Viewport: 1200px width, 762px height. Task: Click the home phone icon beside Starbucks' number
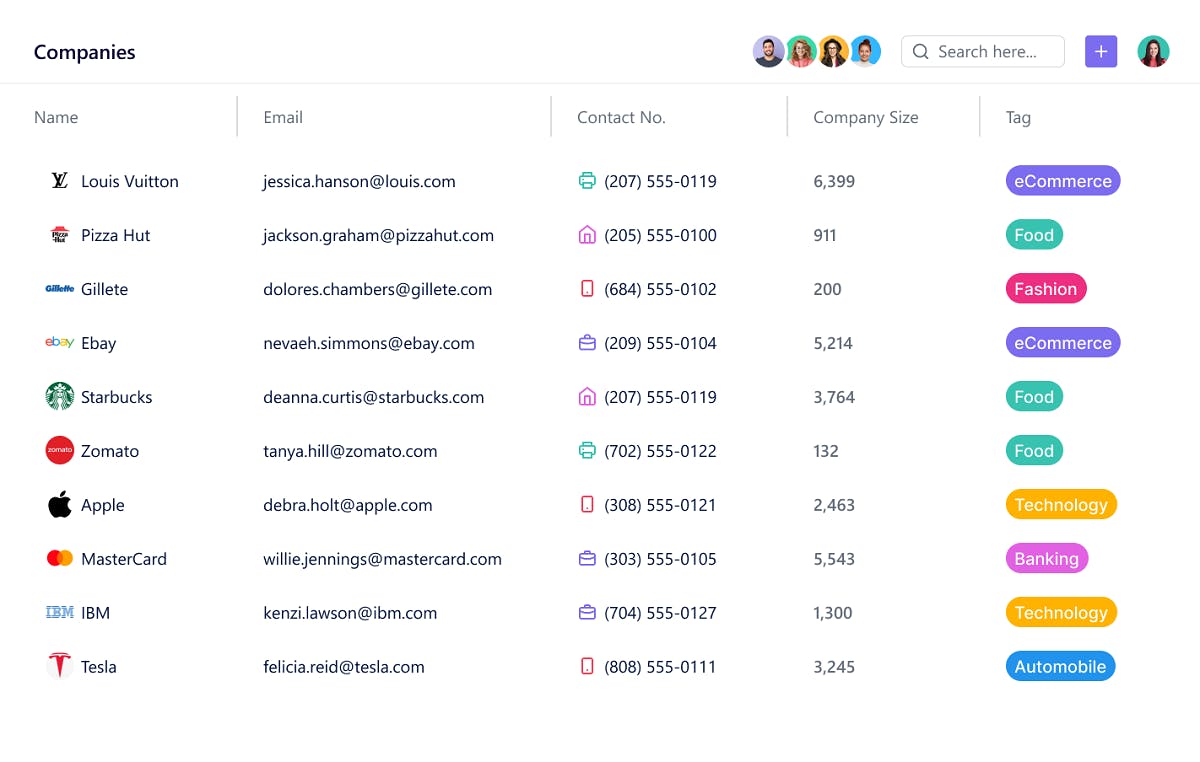click(x=587, y=397)
